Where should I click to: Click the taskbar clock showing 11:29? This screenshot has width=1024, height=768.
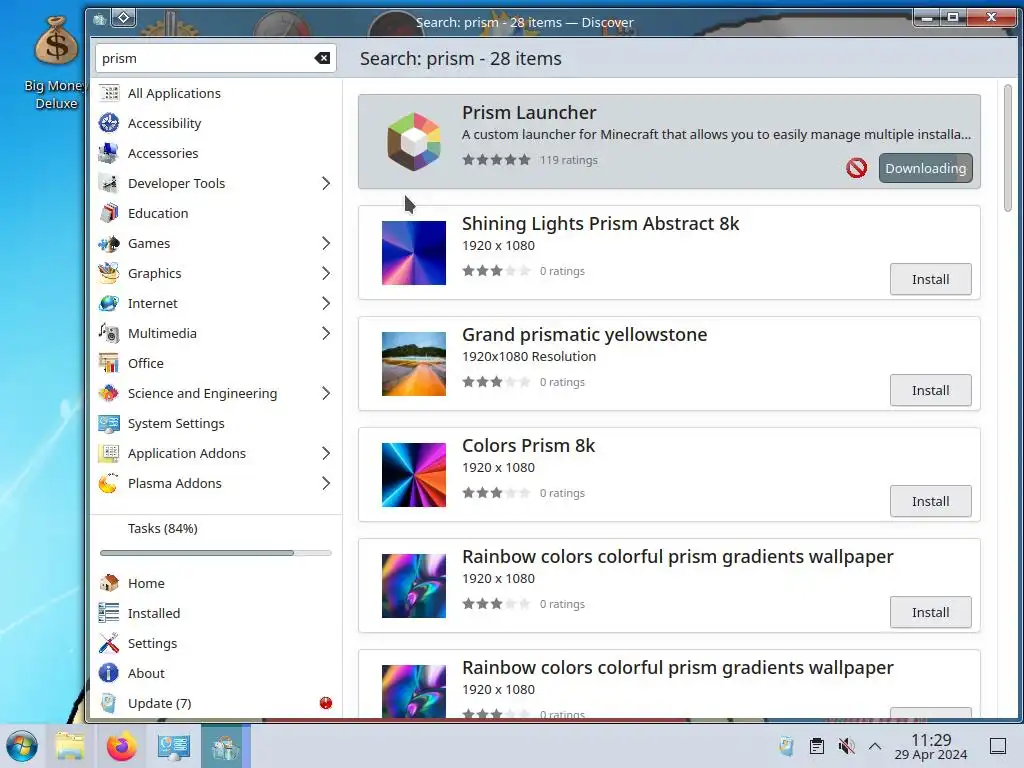pos(931,746)
